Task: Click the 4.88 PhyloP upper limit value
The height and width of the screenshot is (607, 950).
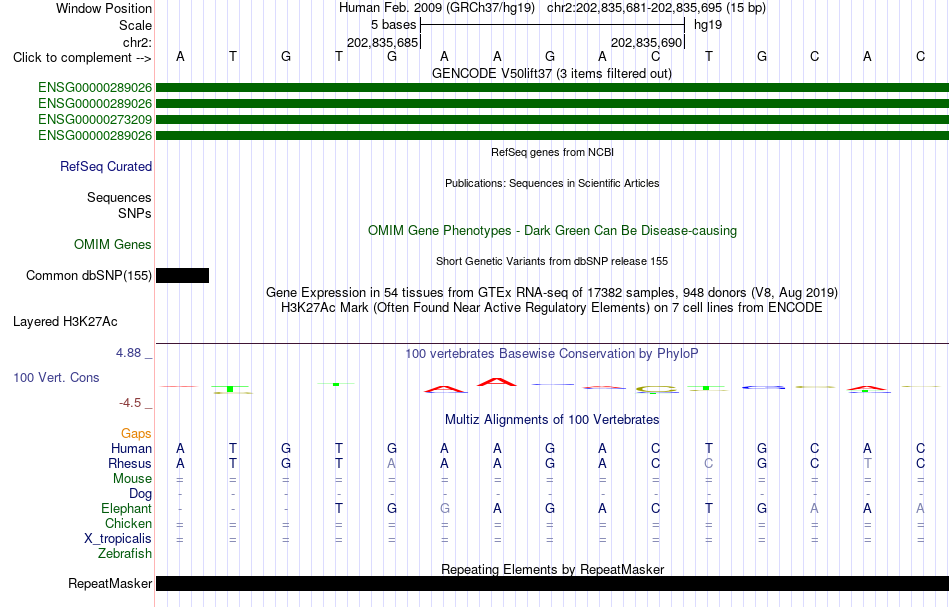Action: [129, 353]
